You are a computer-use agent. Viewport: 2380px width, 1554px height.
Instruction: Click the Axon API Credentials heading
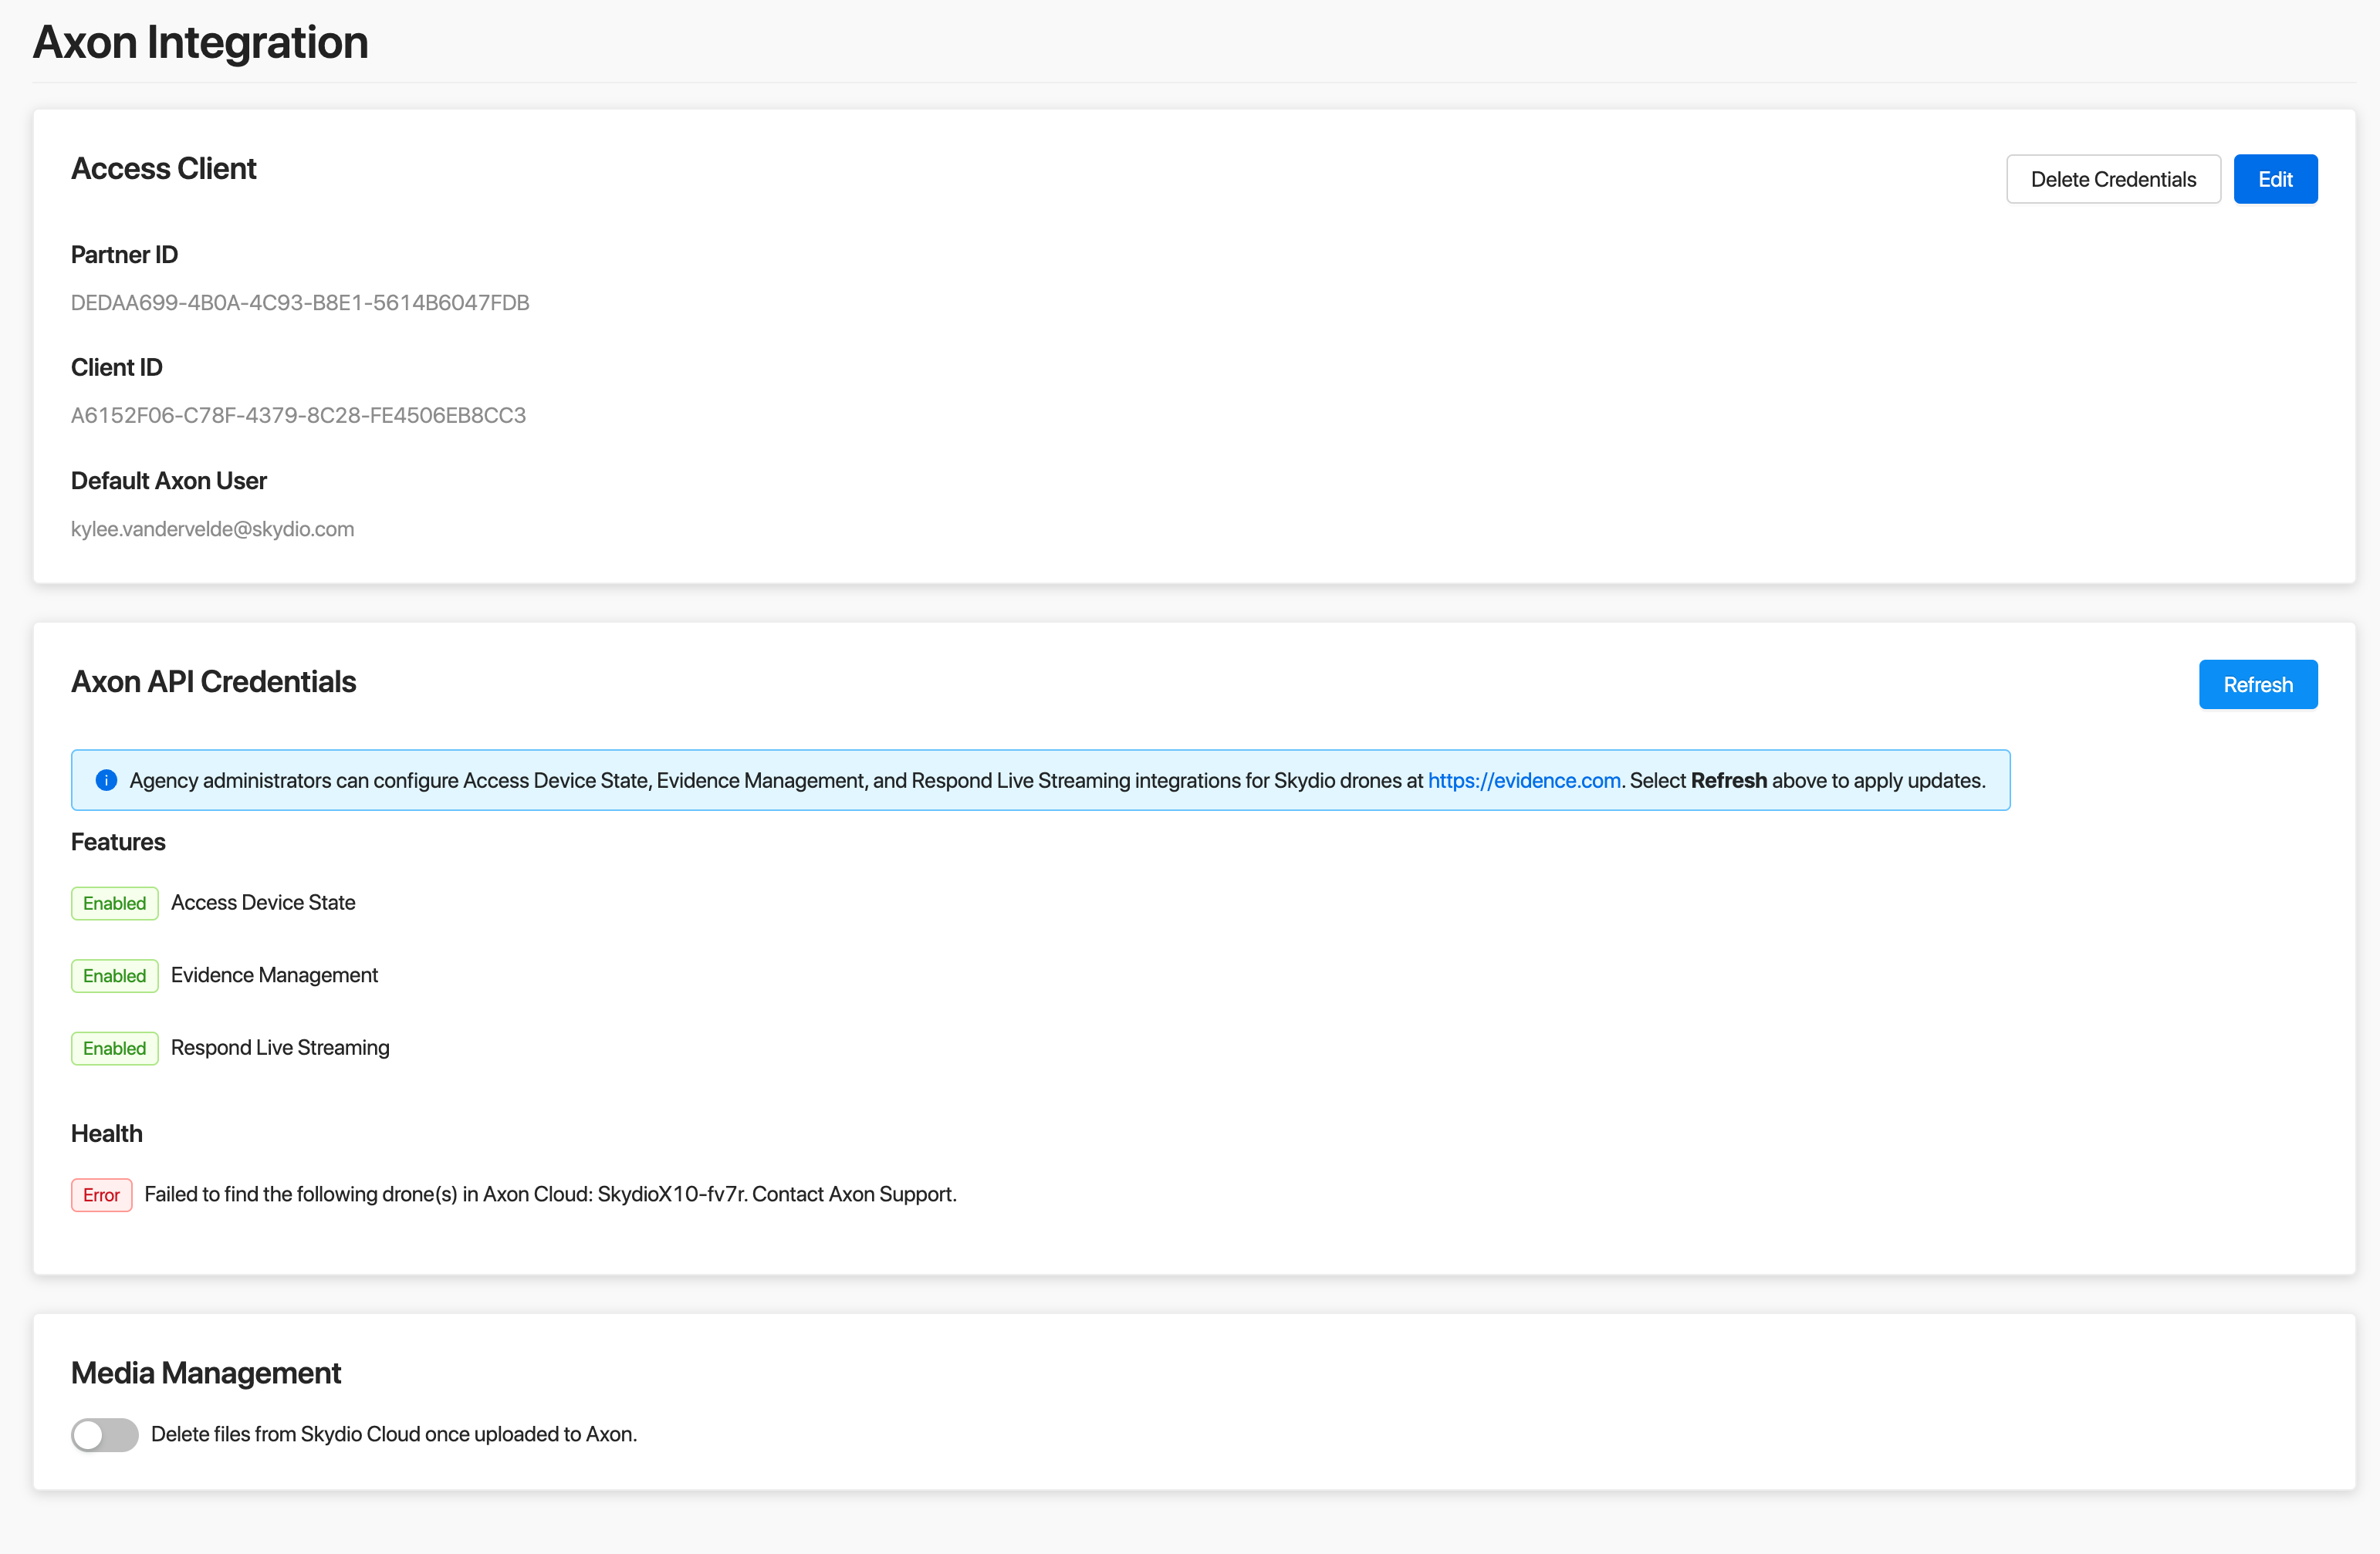[x=213, y=681]
